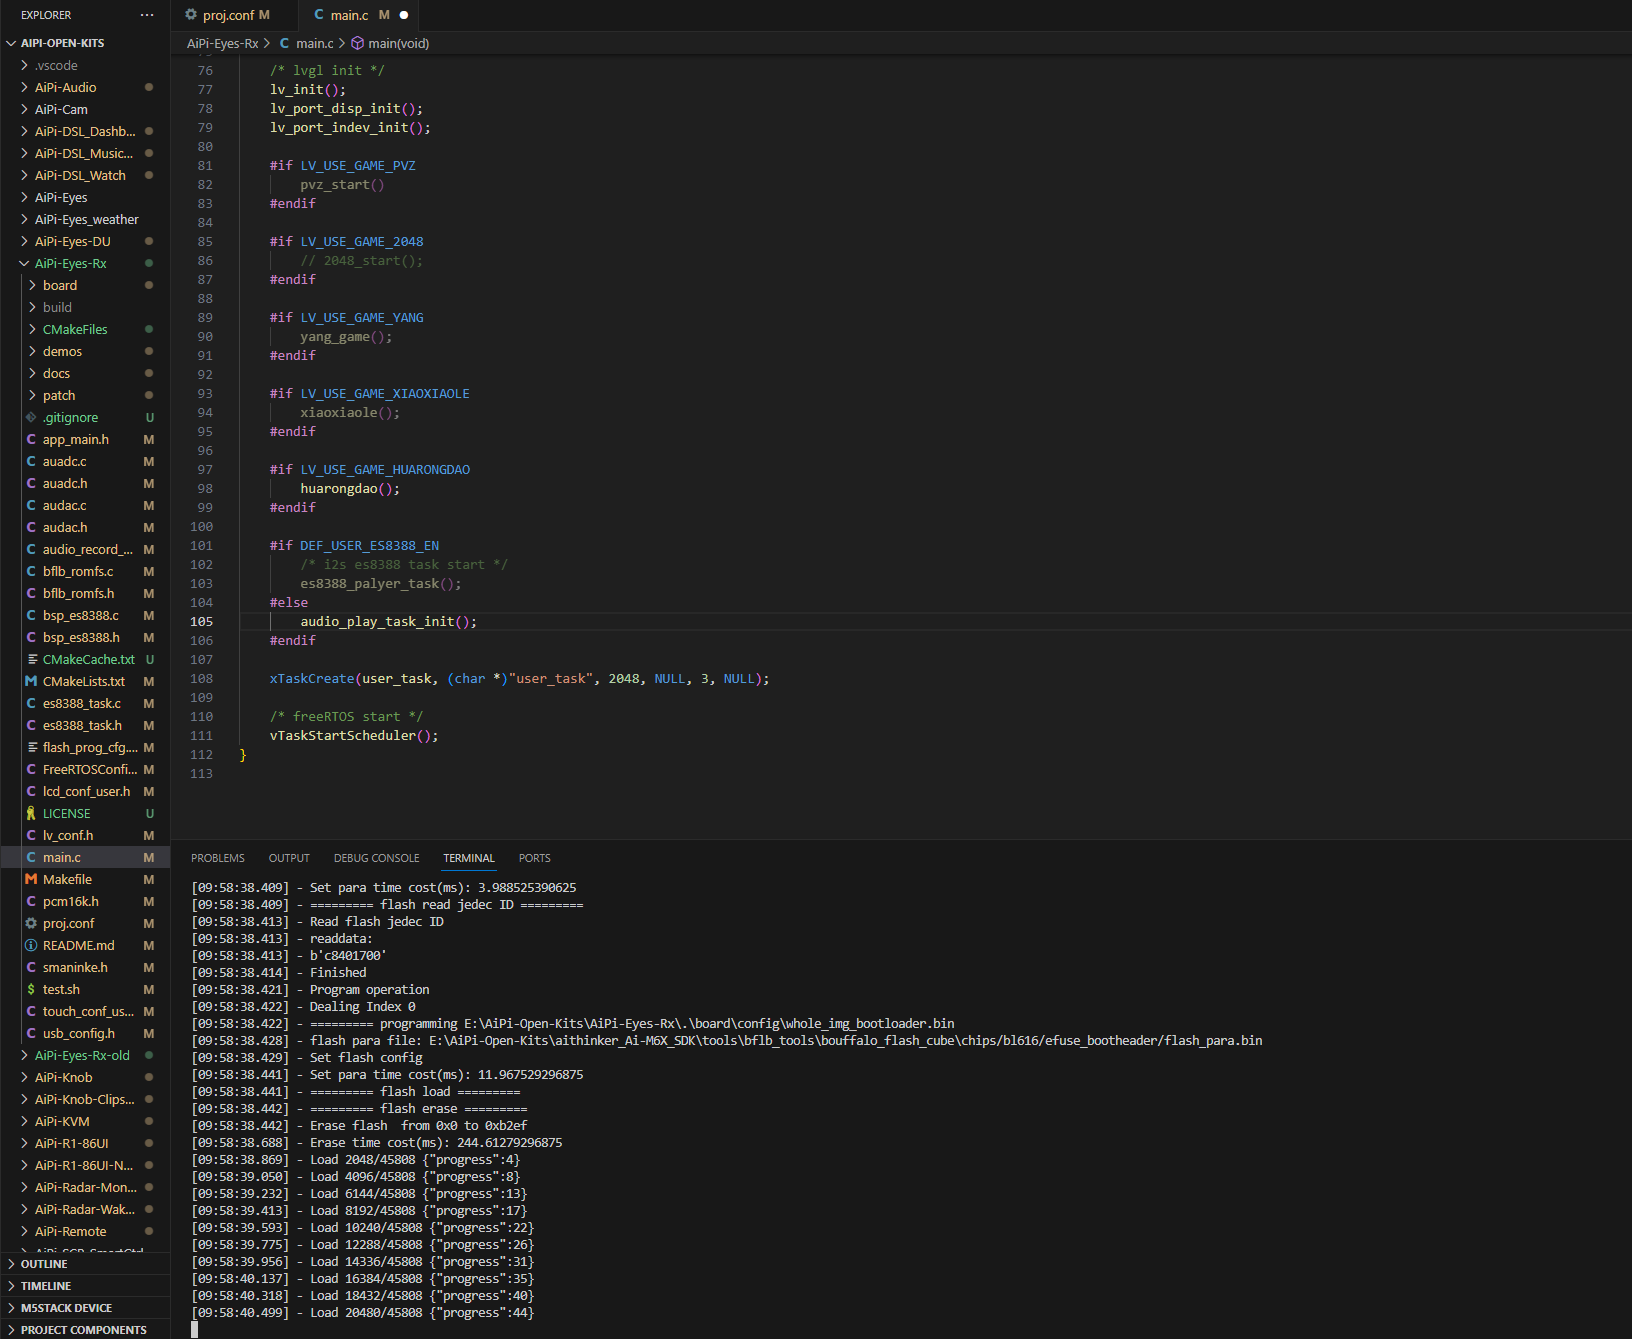Click the M icon beside CMakeLists.txt

pyautogui.click(x=31, y=681)
